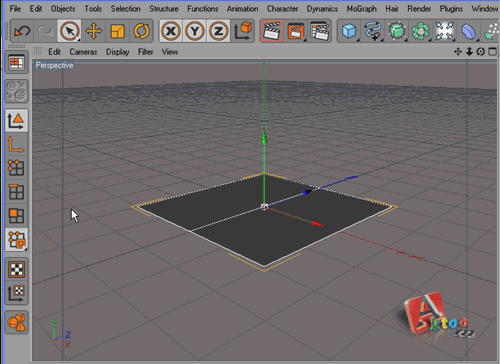Render the active view
Screen dimensions: 500x364
pos(272,31)
